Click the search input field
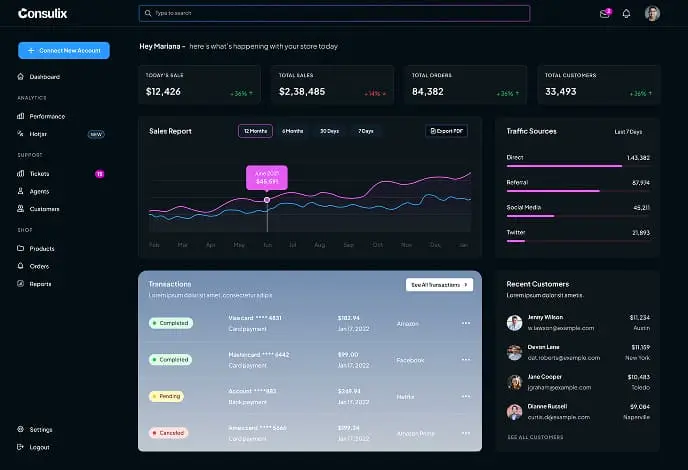The height and width of the screenshot is (470, 688). [334, 13]
